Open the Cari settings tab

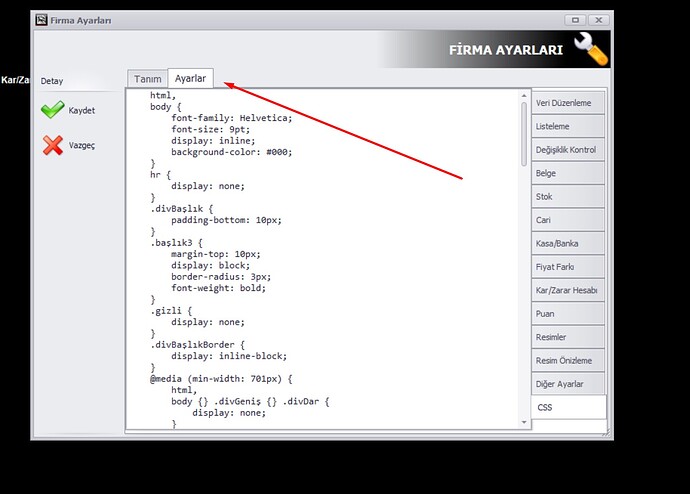568,220
